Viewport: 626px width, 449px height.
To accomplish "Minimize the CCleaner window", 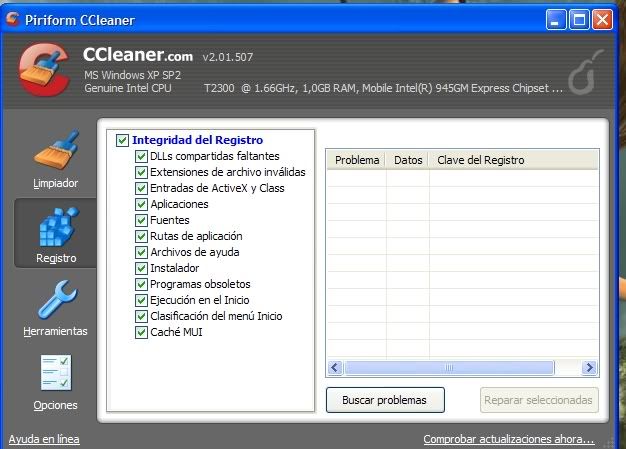I will 555,19.
